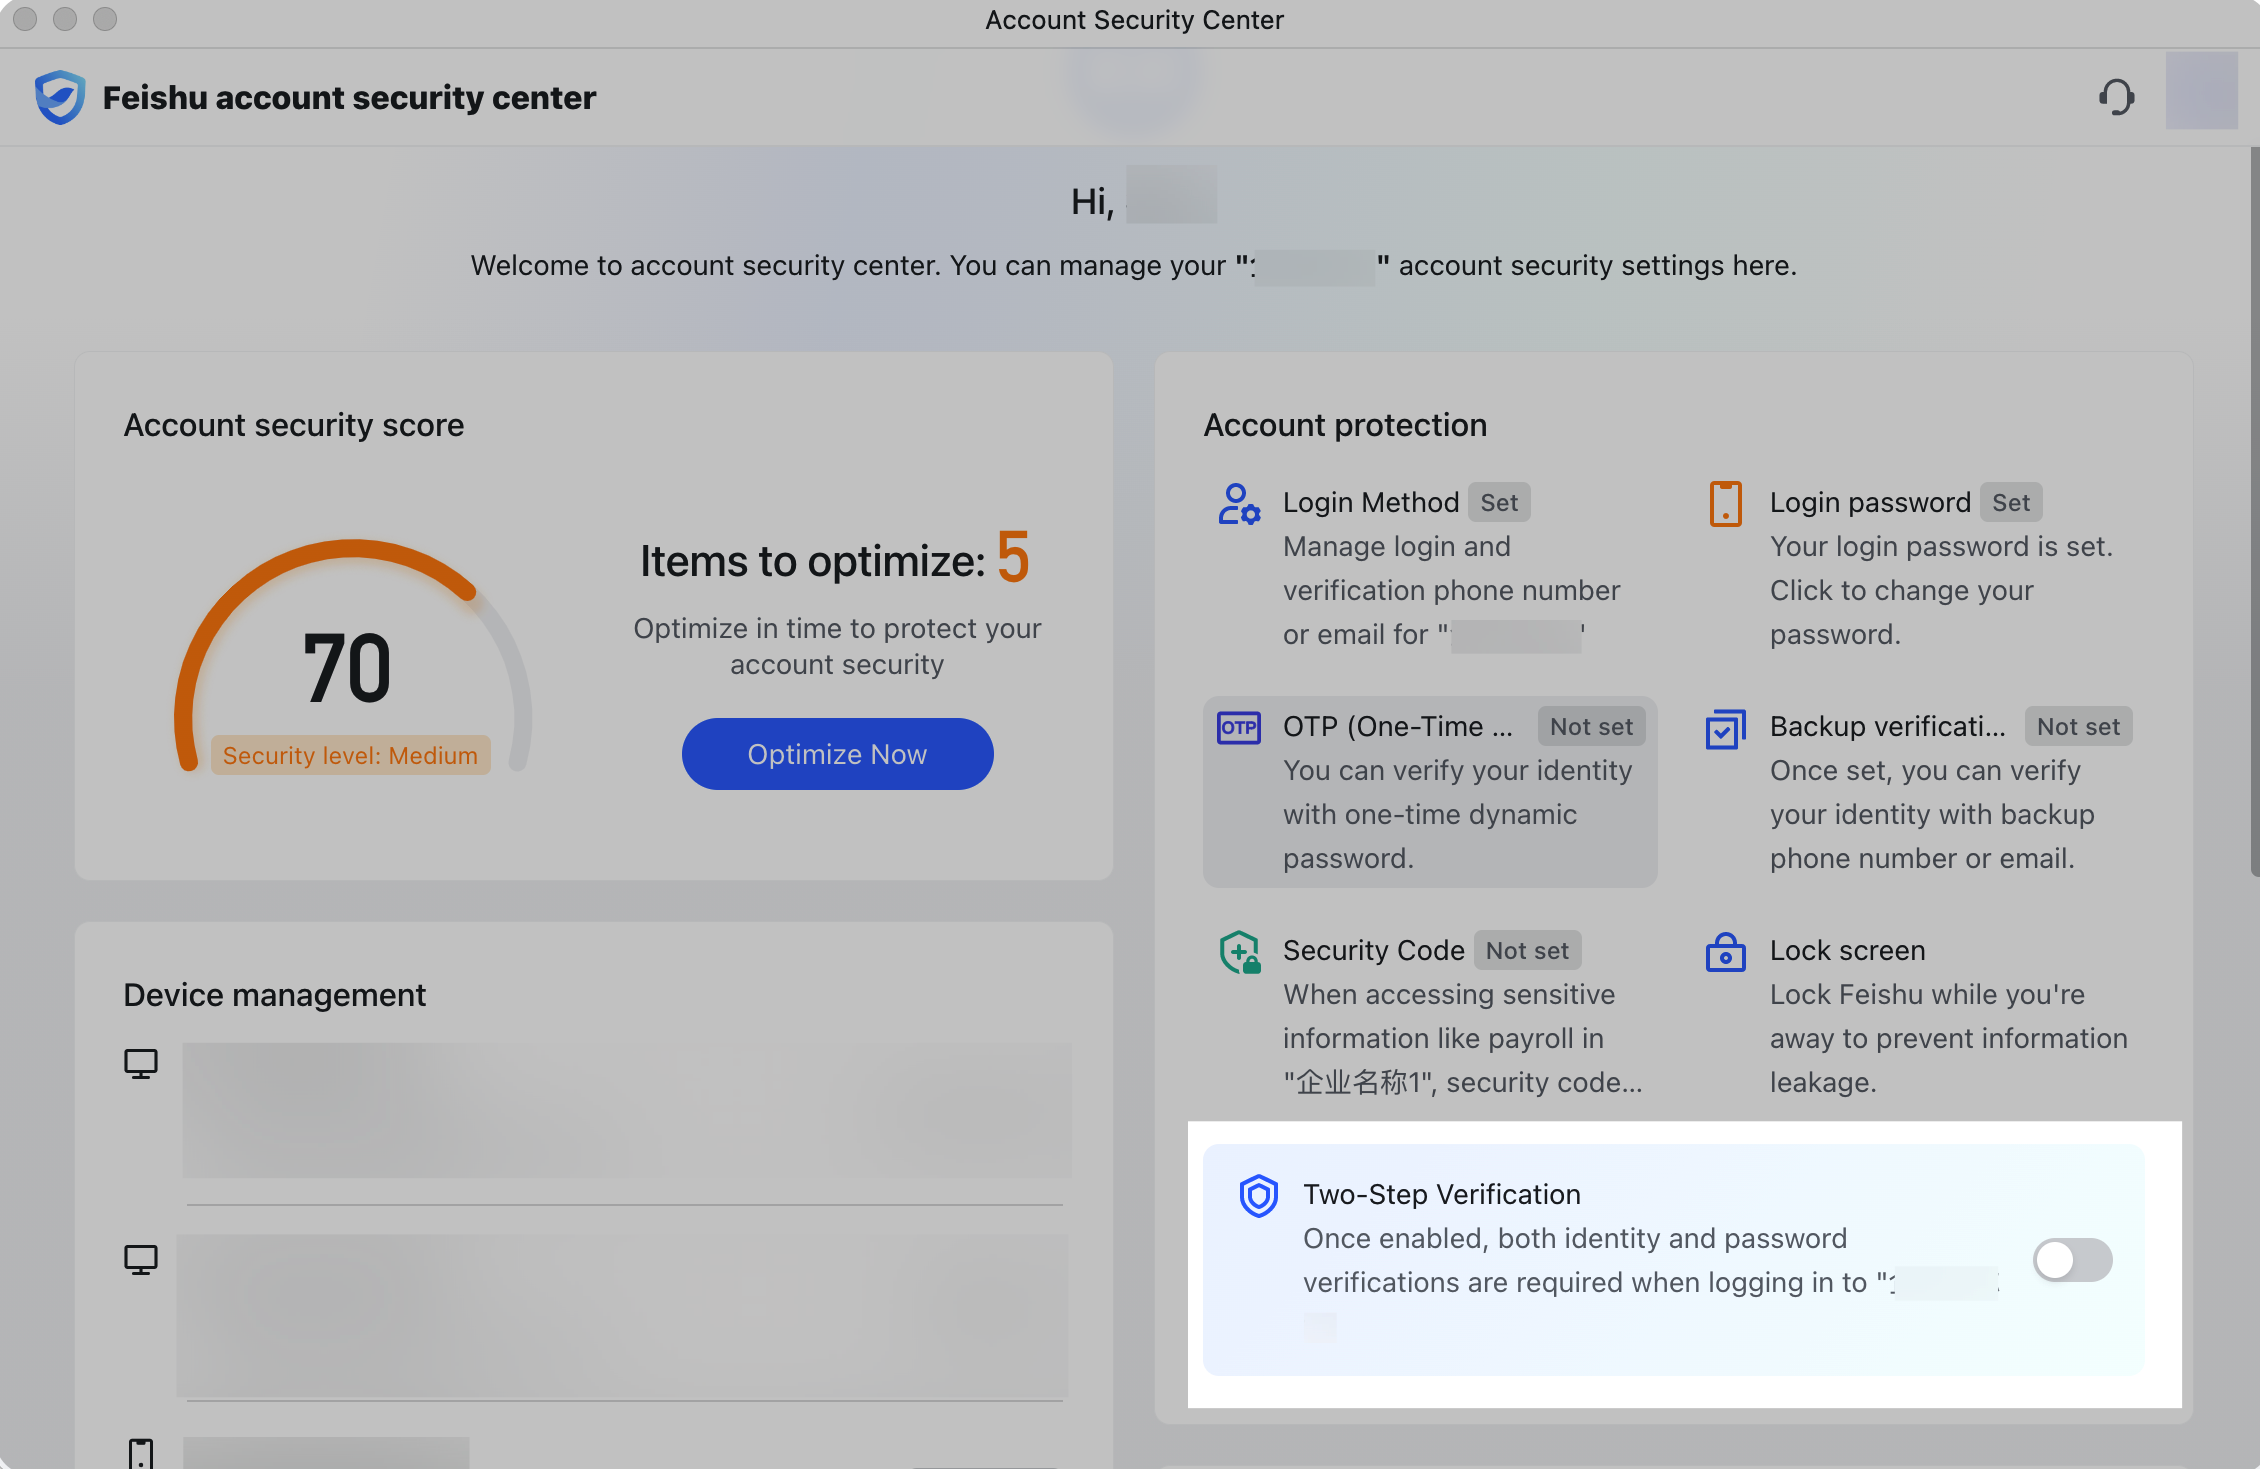Click the user avatar in header
Viewport: 2260px width, 1469px height.
(2201, 91)
